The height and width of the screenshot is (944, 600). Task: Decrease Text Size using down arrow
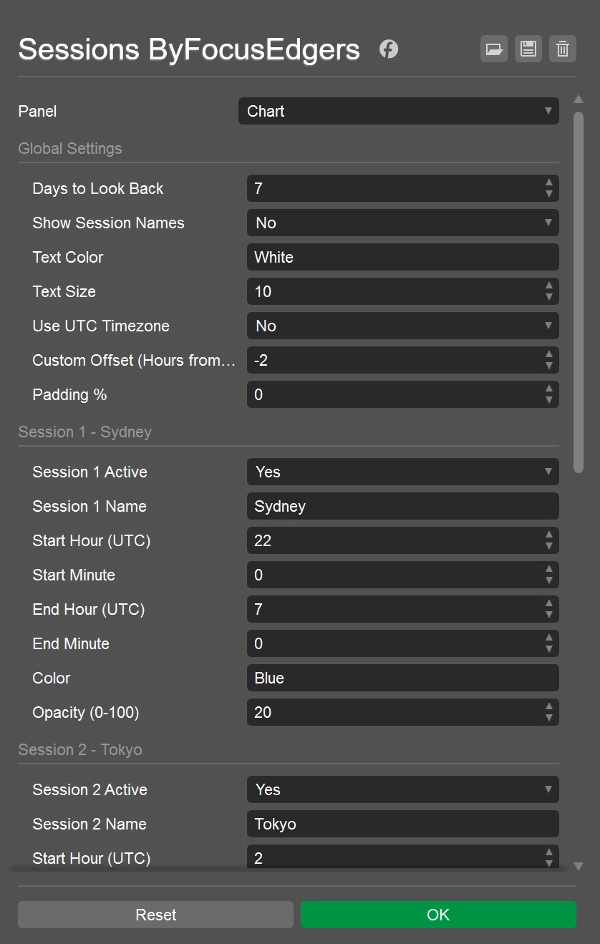(x=549, y=297)
